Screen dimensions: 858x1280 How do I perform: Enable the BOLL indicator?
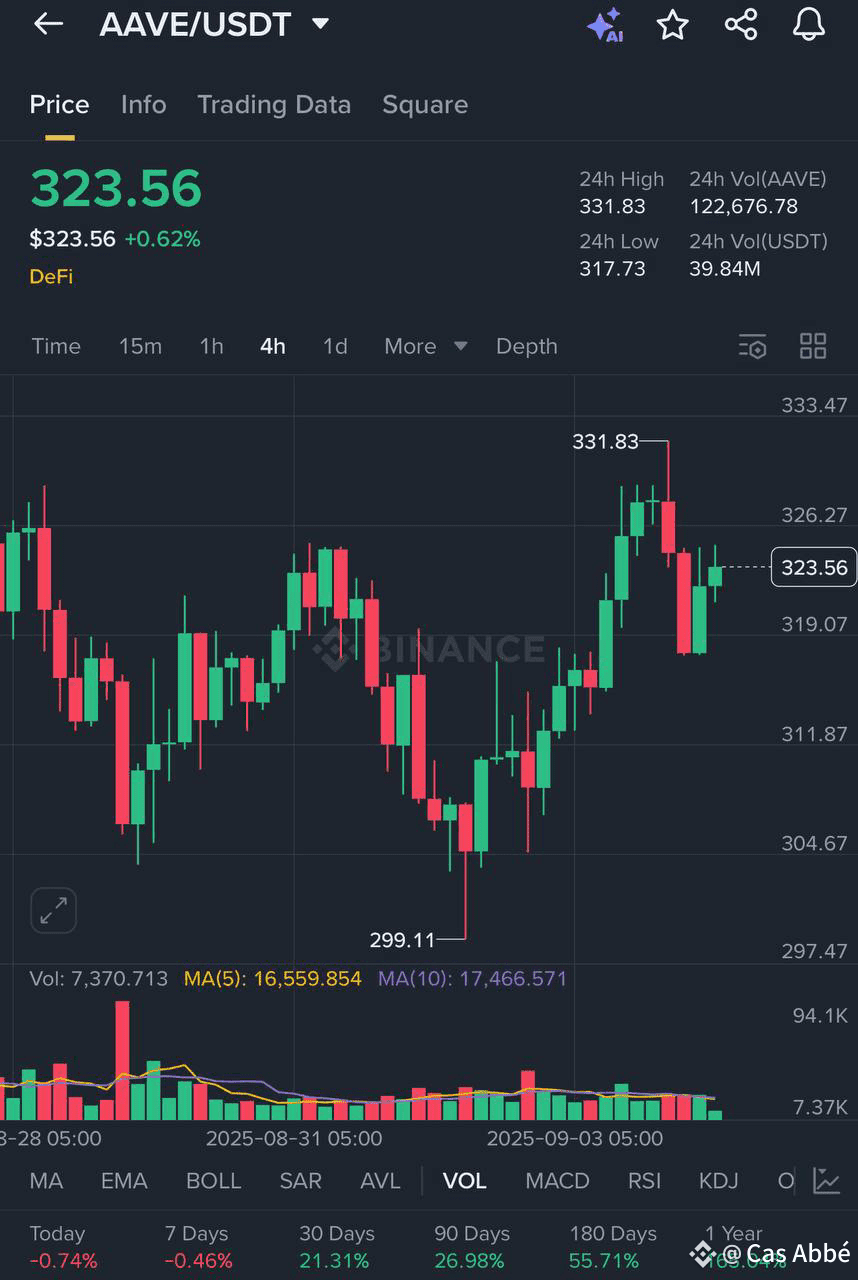(213, 1181)
